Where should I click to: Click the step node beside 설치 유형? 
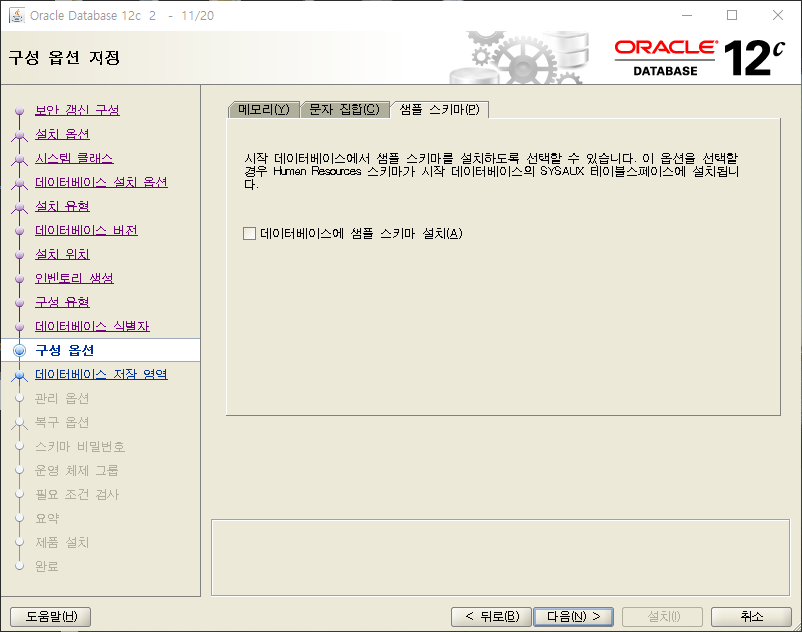tap(19, 207)
